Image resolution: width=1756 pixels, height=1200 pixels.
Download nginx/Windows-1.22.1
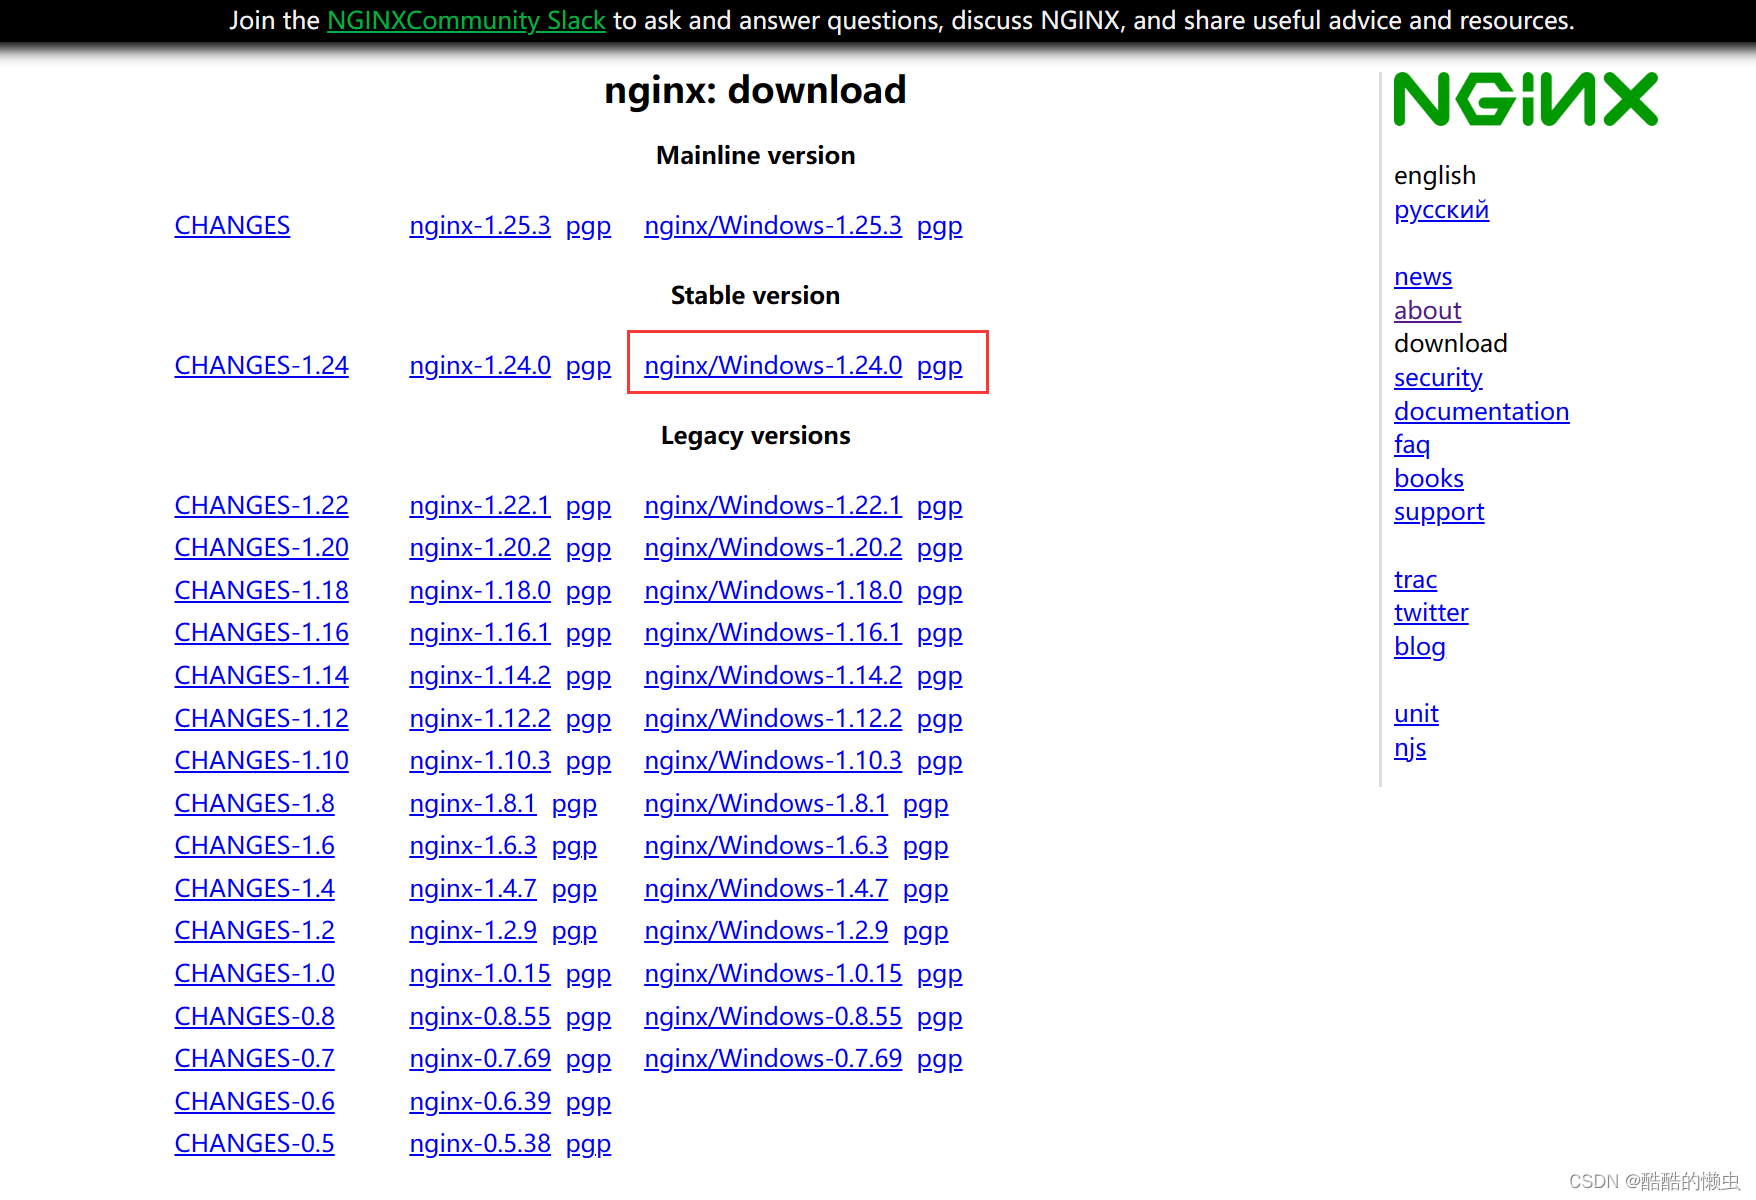click(773, 506)
